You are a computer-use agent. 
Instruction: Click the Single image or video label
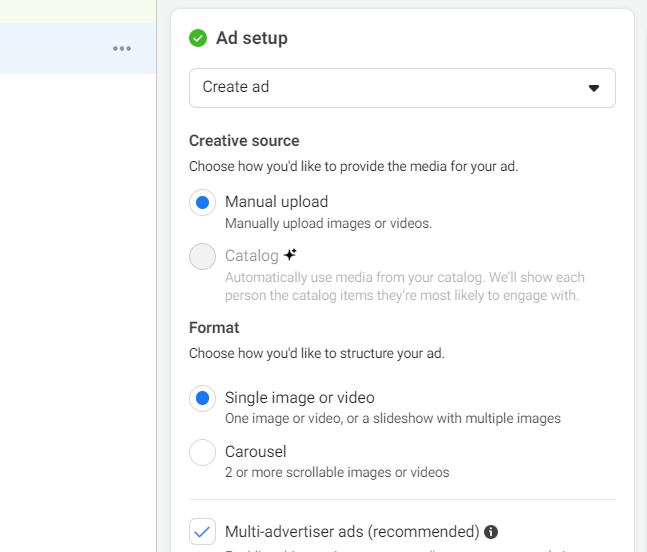coord(299,398)
